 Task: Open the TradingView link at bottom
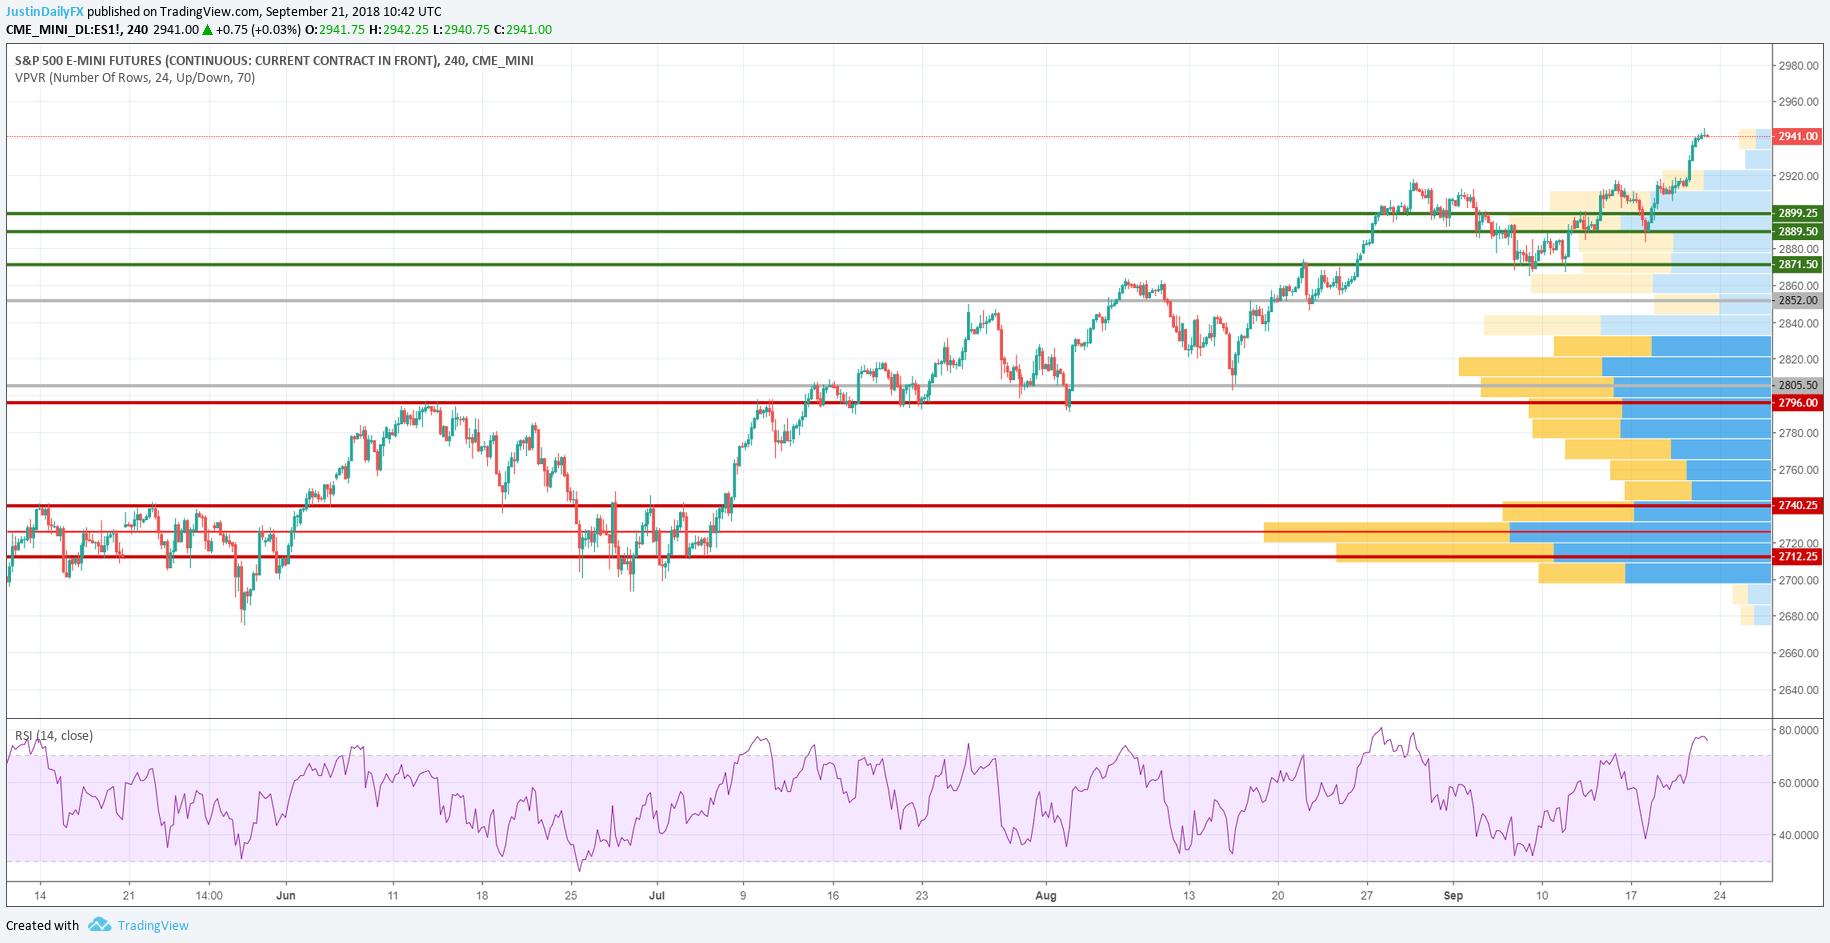[x=153, y=925]
